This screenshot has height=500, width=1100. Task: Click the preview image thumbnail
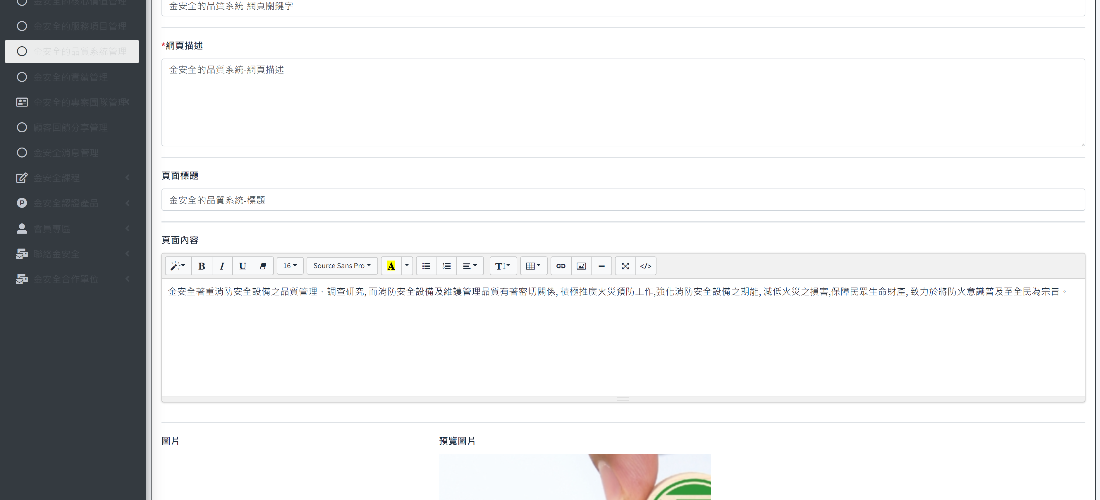574,477
